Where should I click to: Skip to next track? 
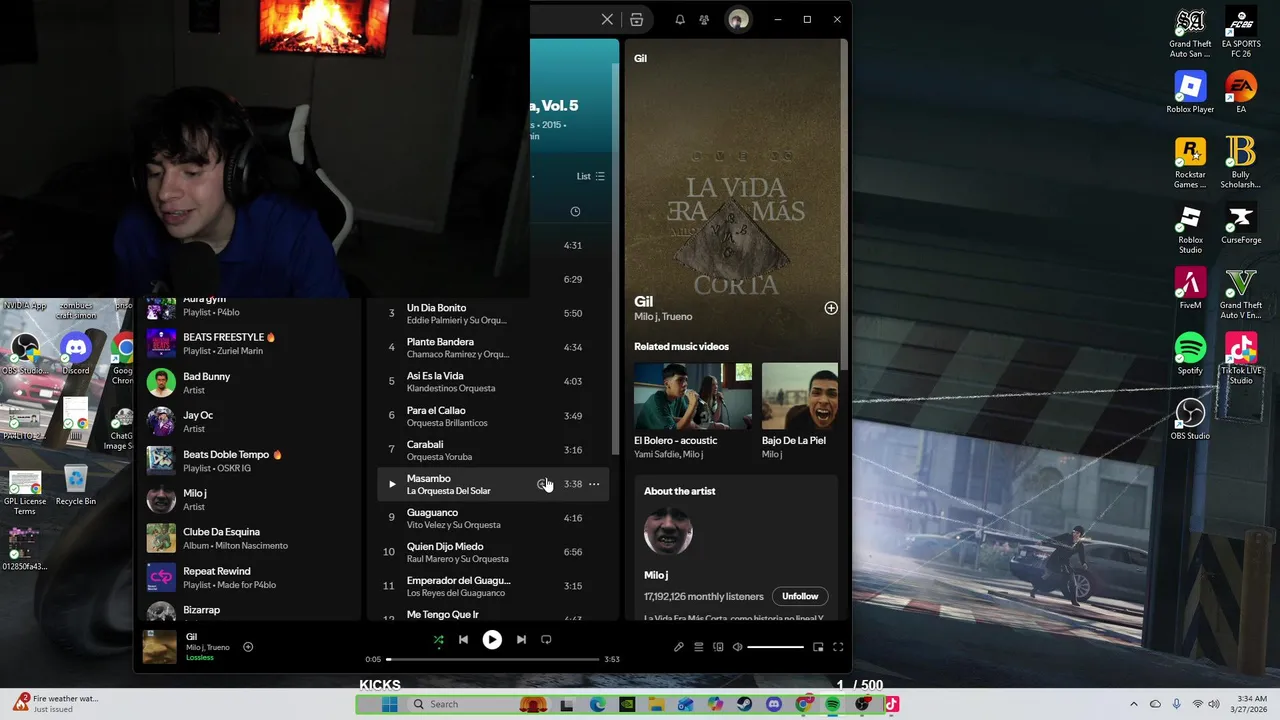521,640
